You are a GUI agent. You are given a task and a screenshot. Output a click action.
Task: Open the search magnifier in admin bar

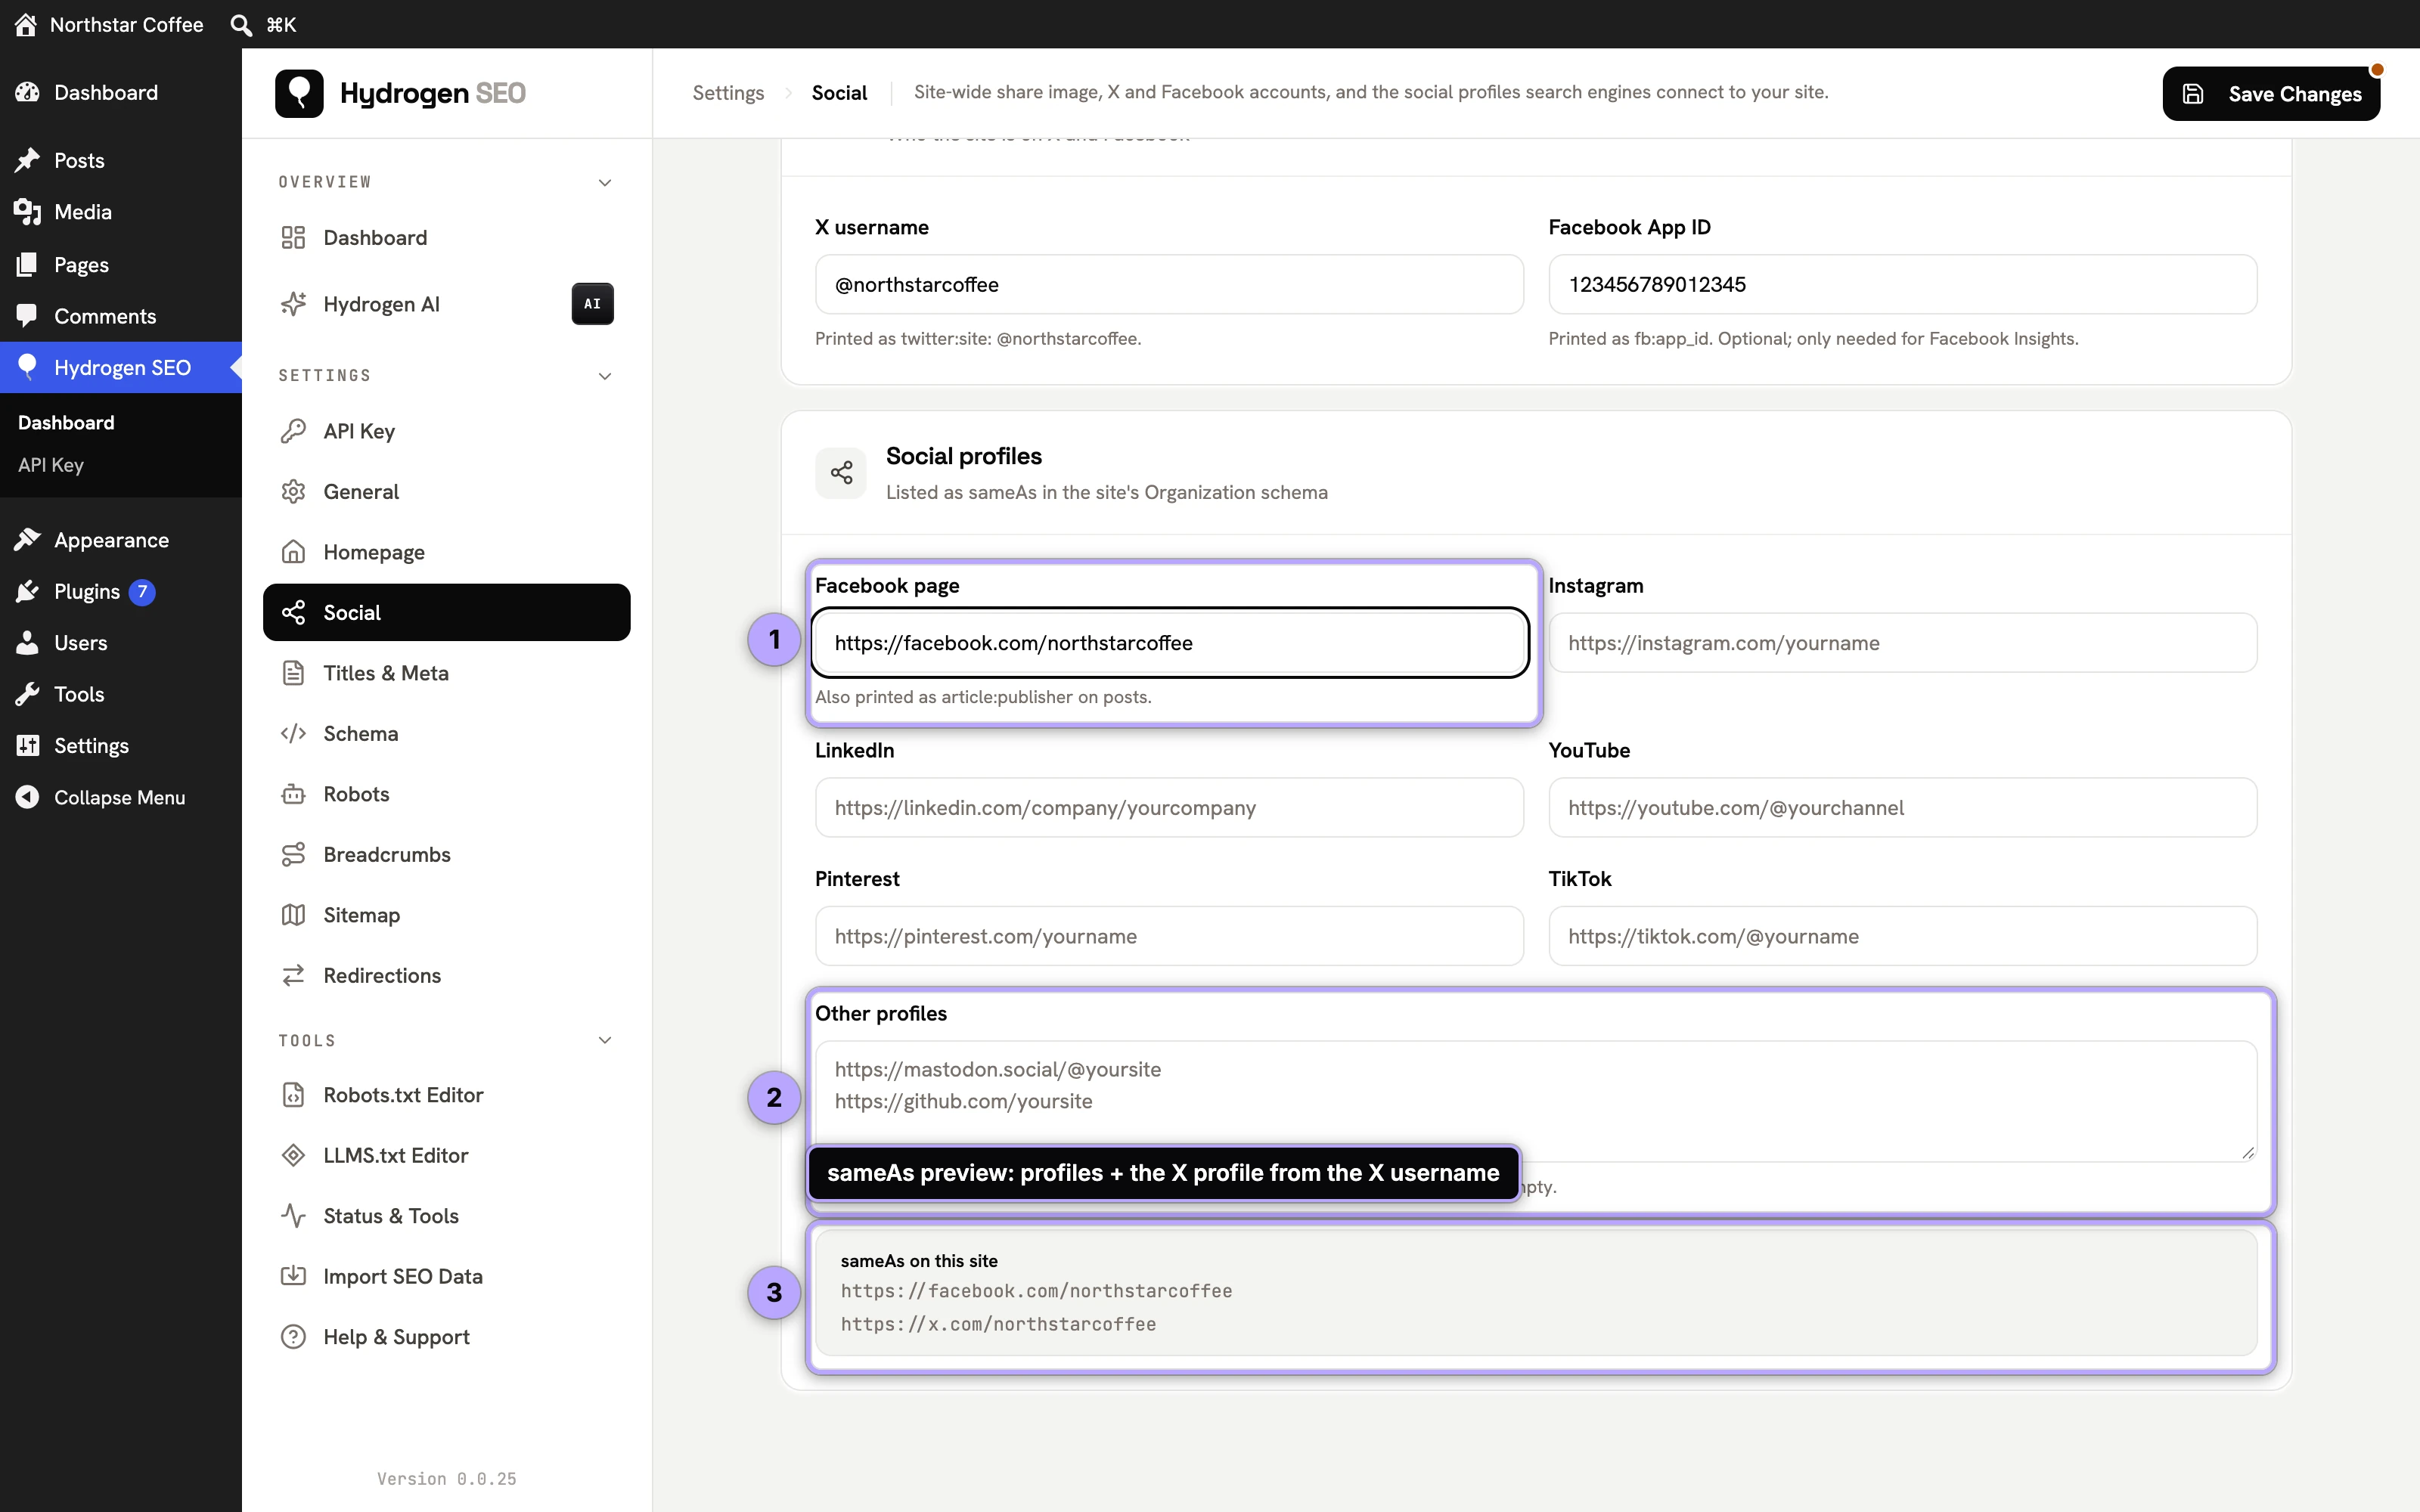tap(241, 24)
